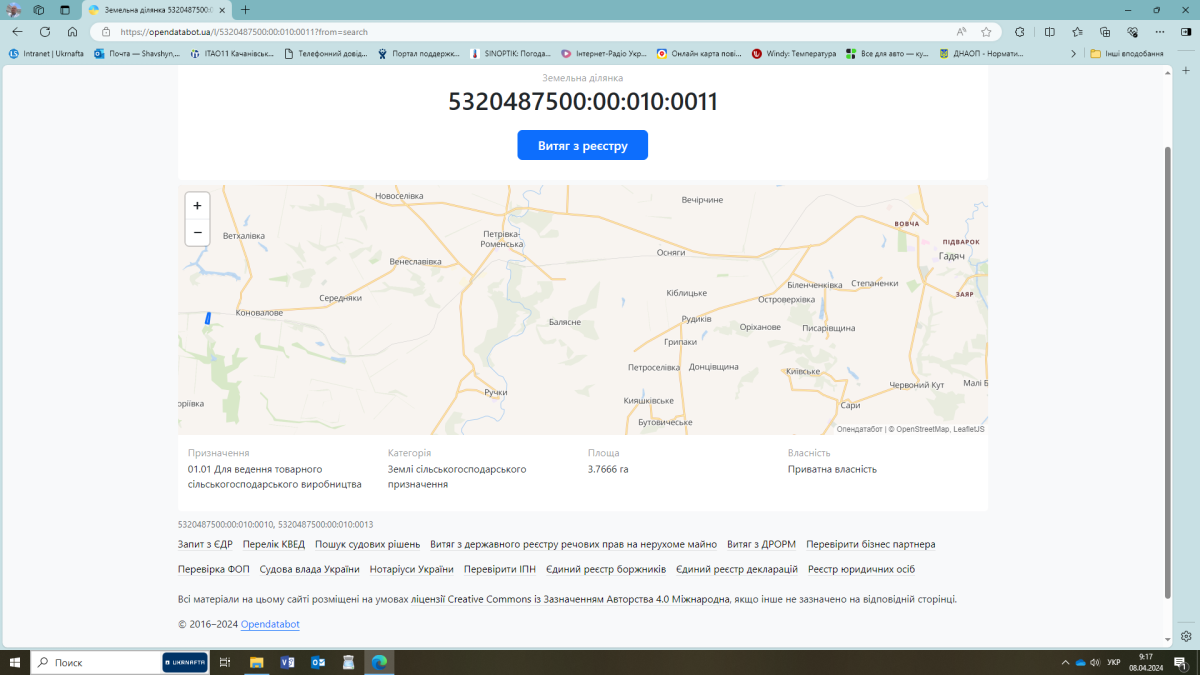Open the 'Нотаріуси України' footer link
Viewport: 1200px width, 675px height.
pyautogui.click(x=411, y=570)
